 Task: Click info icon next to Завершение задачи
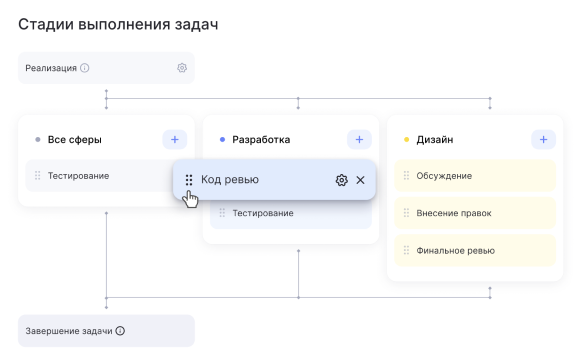point(120,331)
